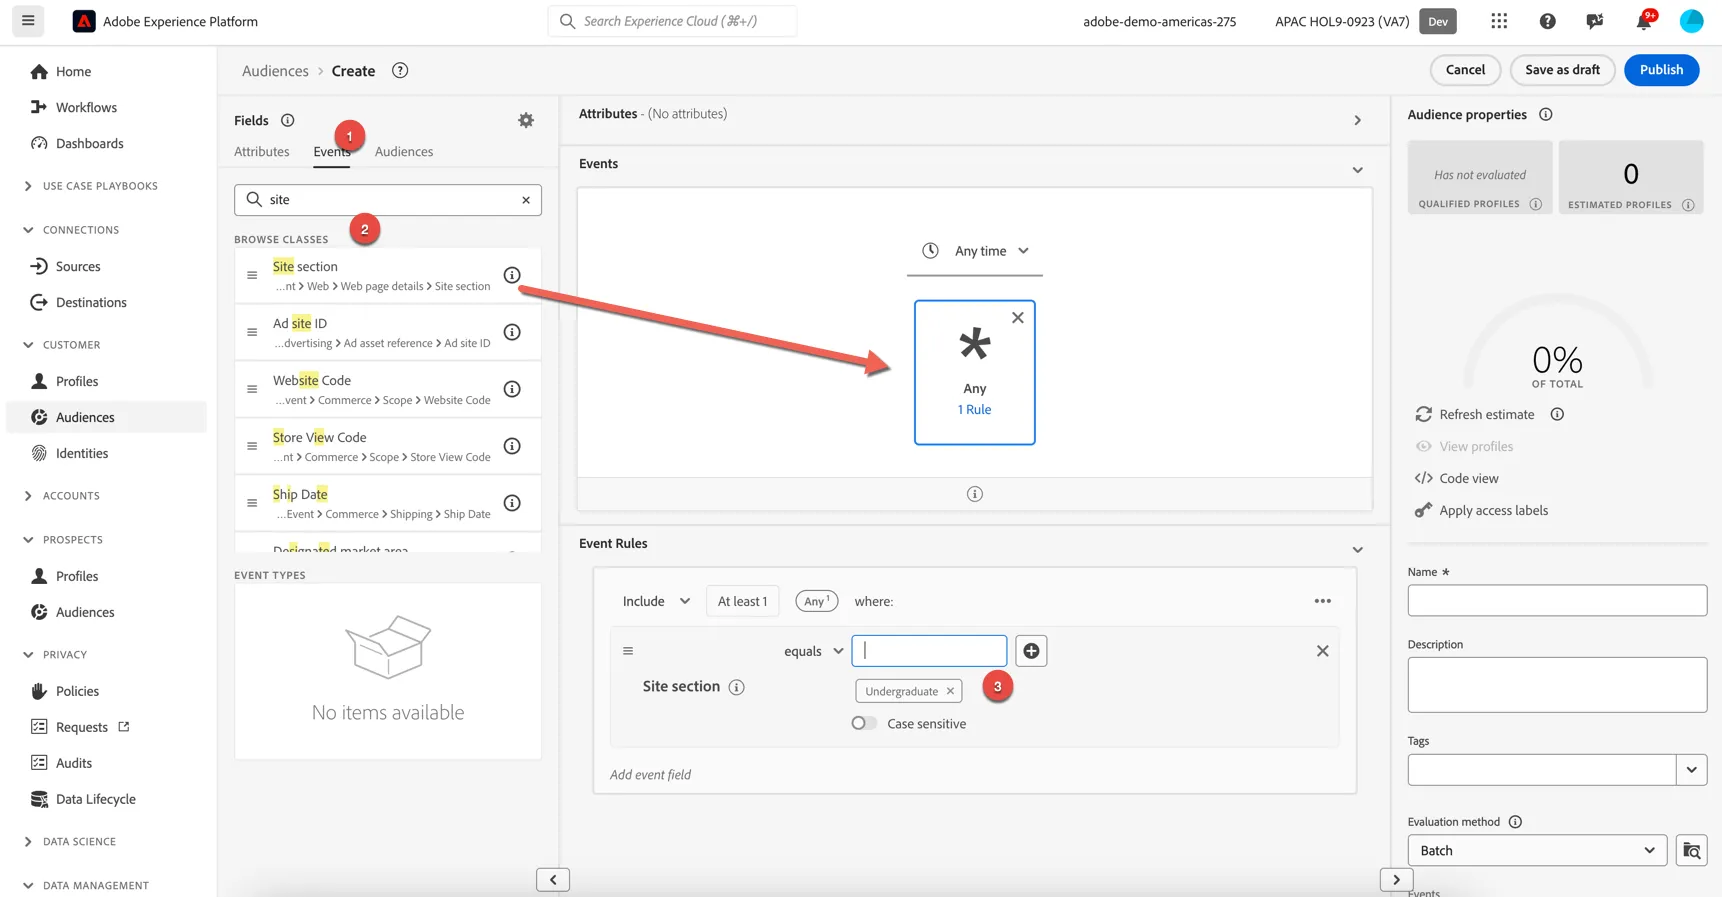Click the At least 1 button
This screenshot has width=1722, height=897.
(742, 601)
